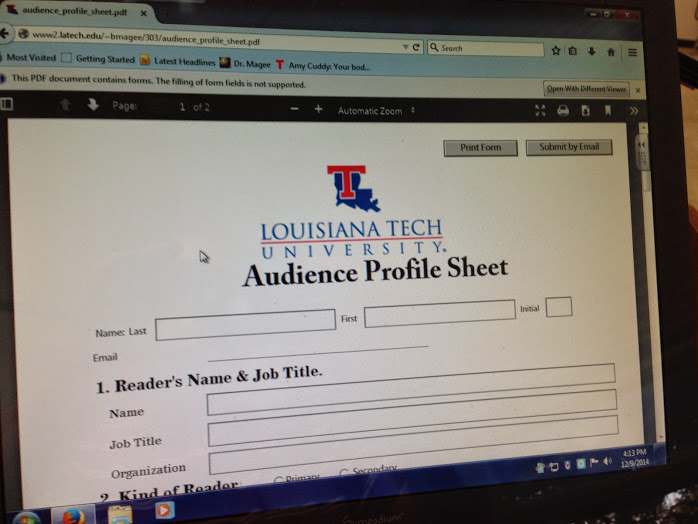The image size is (698, 524).
Task: Click the search magnifier icon
Action: coord(434,47)
